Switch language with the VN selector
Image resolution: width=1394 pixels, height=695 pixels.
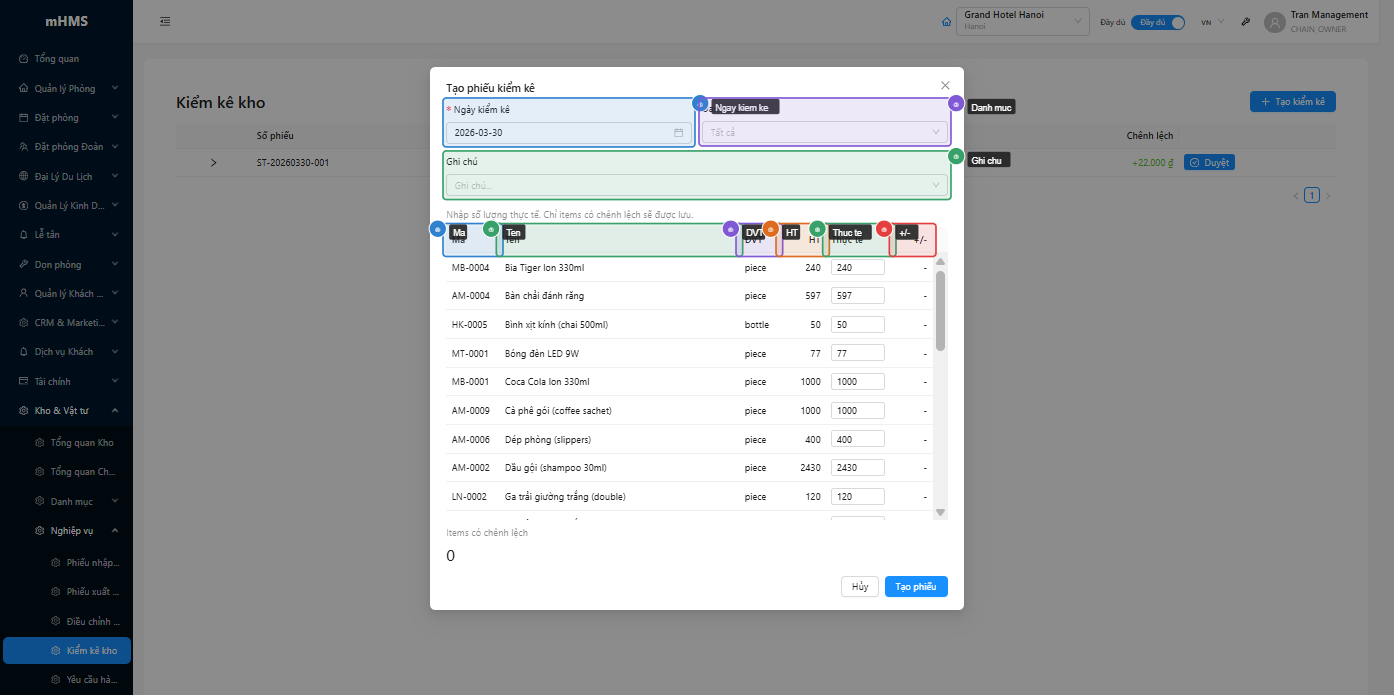1211,22
